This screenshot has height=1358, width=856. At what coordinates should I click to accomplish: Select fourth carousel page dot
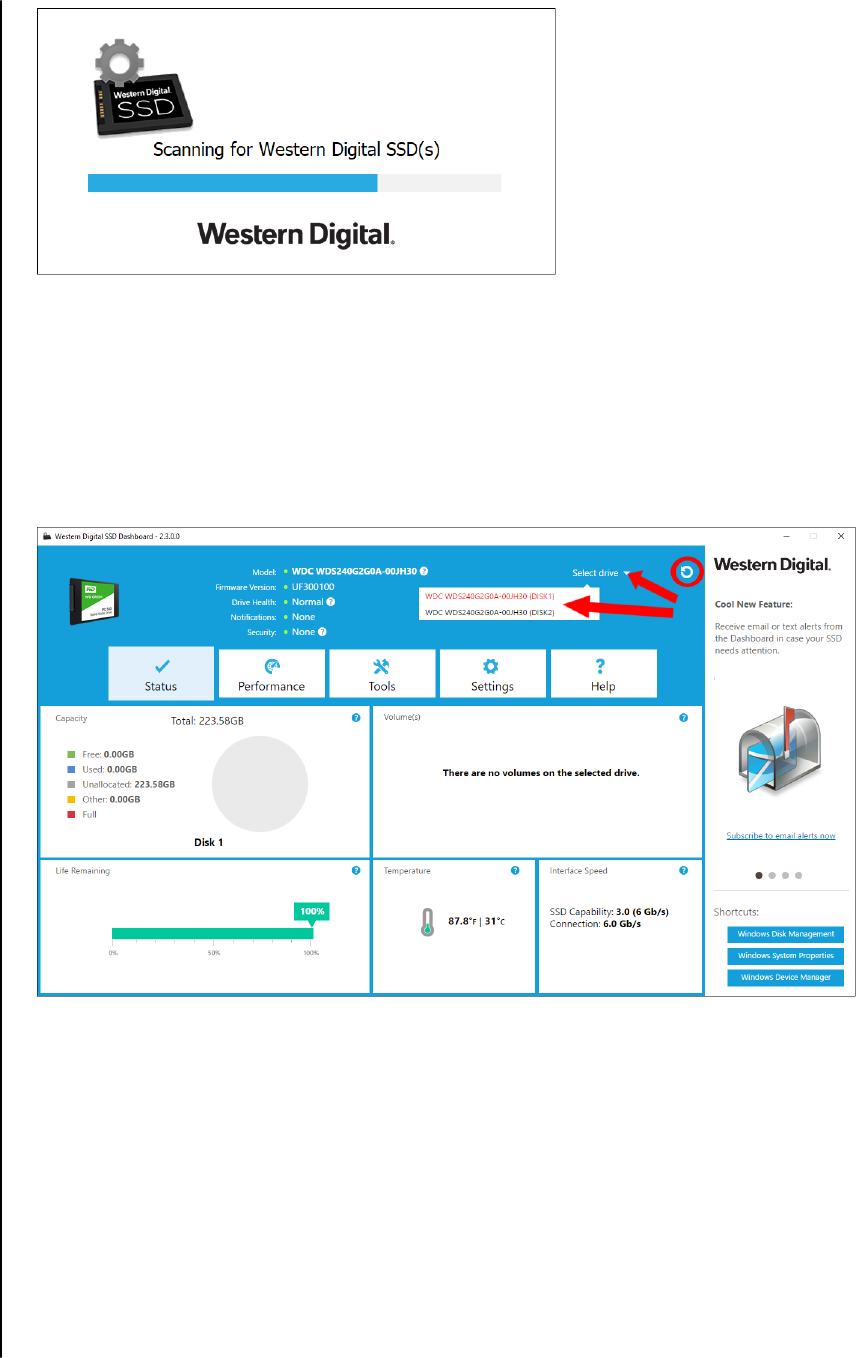pyautogui.click(x=798, y=875)
